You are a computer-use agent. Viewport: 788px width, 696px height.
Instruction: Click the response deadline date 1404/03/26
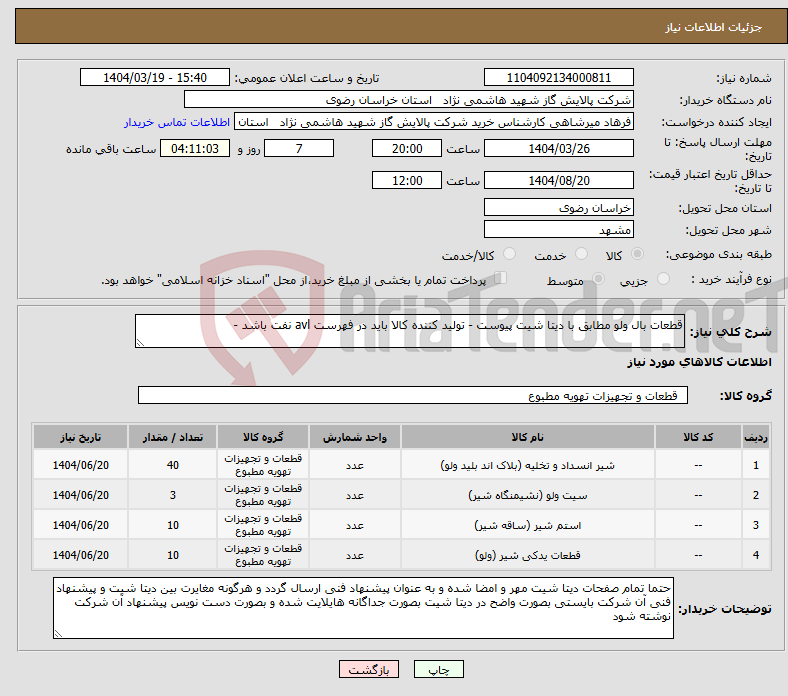pyautogui.click(x=558, y=148)
